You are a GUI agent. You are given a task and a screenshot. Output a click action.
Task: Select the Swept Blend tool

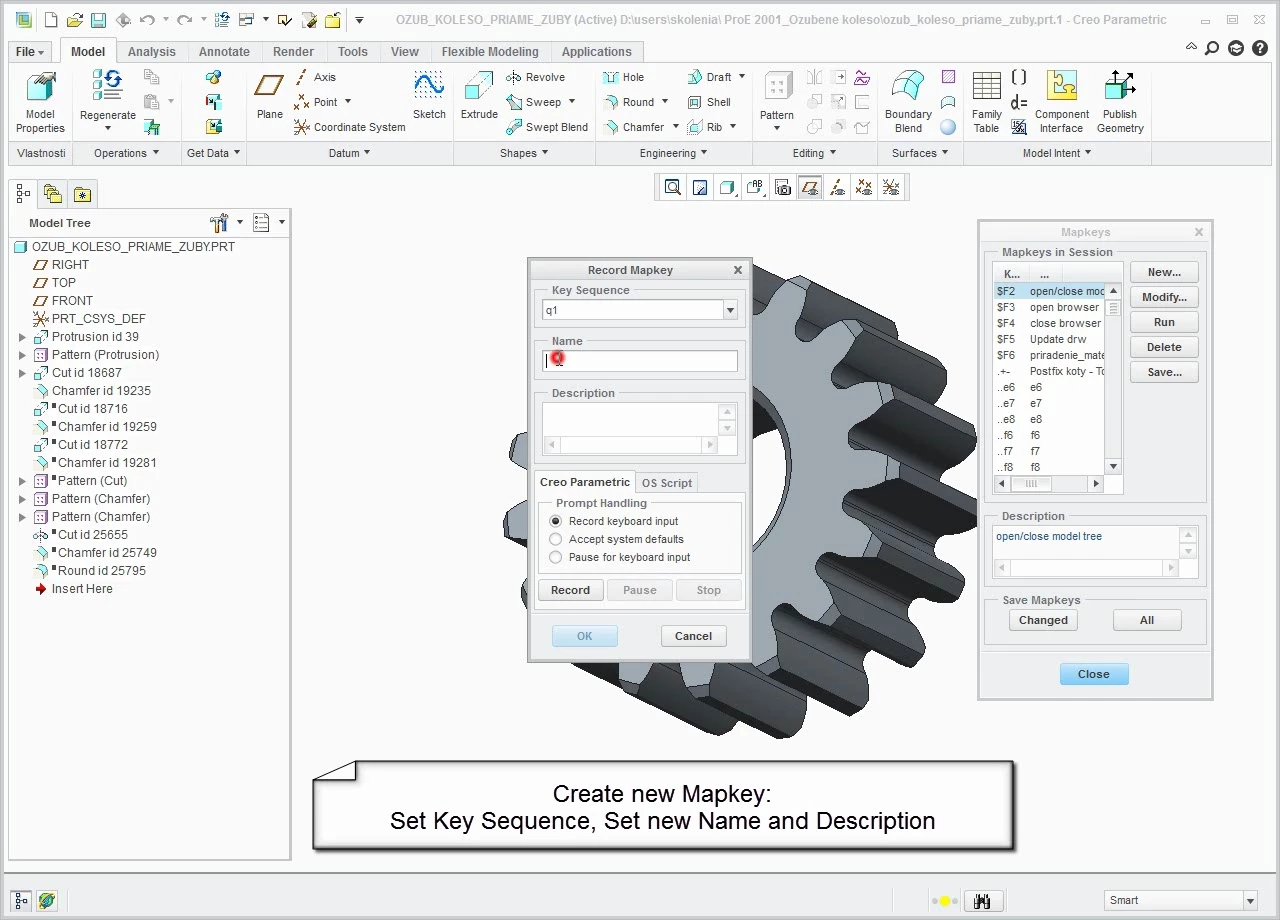coord(547,127)
